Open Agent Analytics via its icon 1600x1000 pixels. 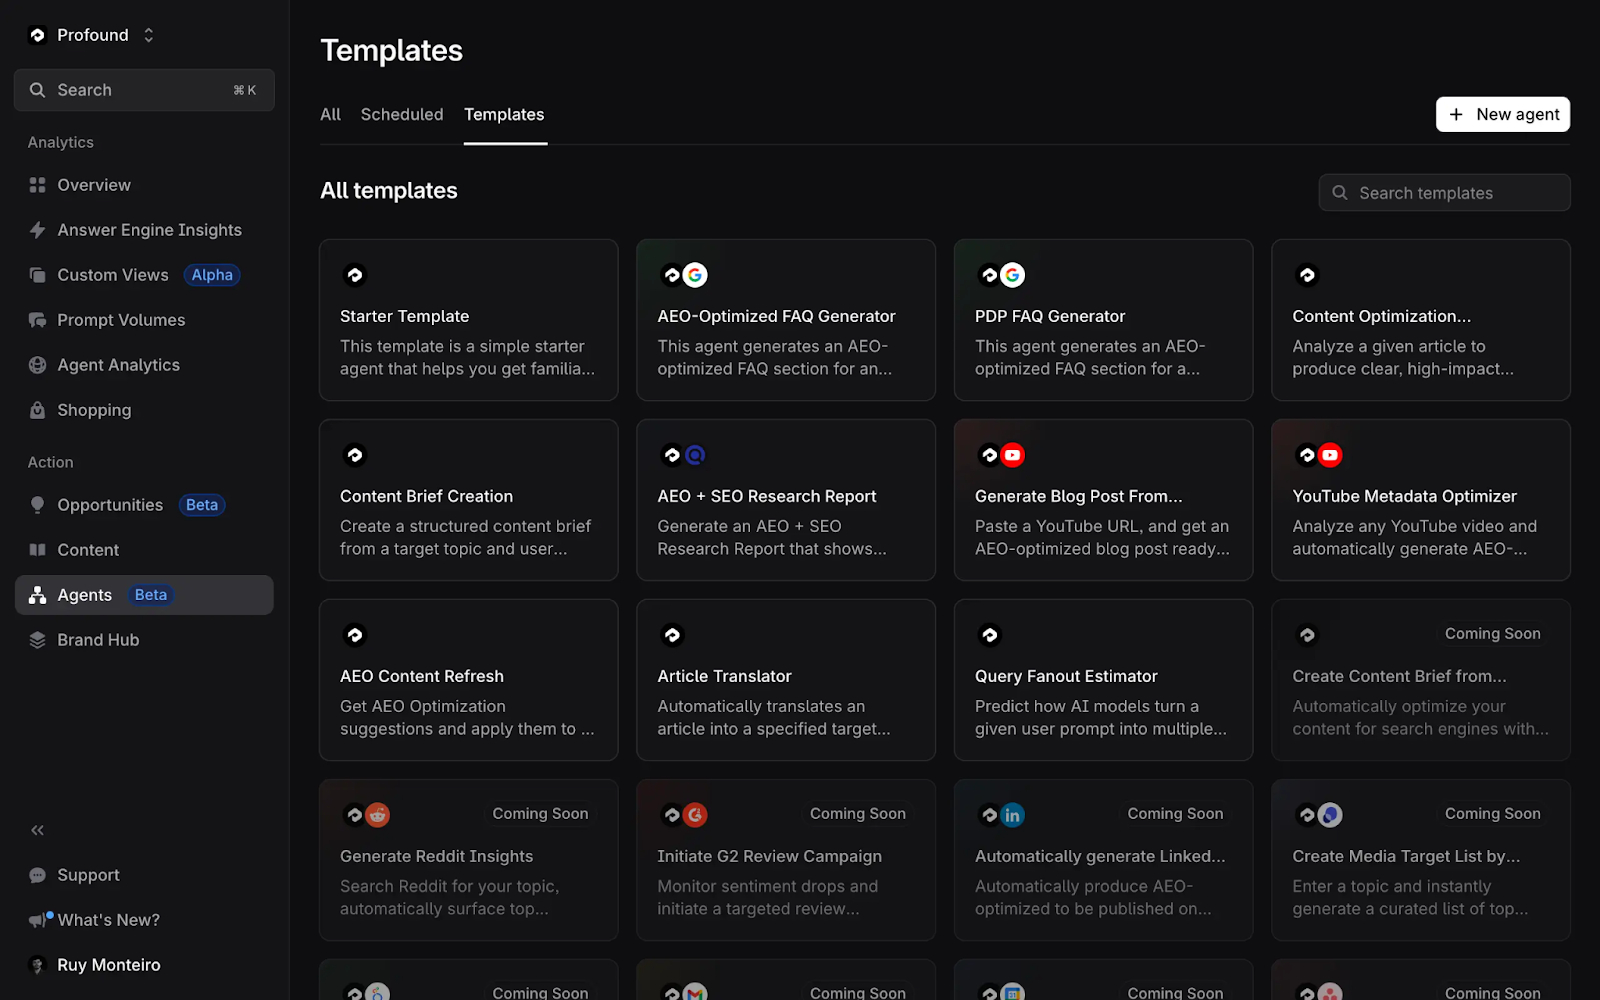pyautogui.click(x=37, y=364)
